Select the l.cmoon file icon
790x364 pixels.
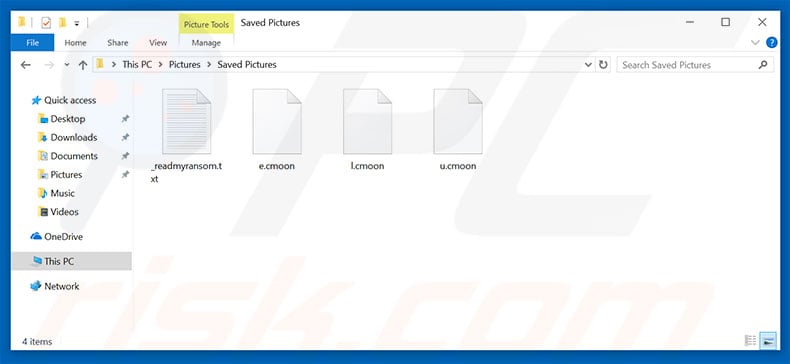pos(367,122)
